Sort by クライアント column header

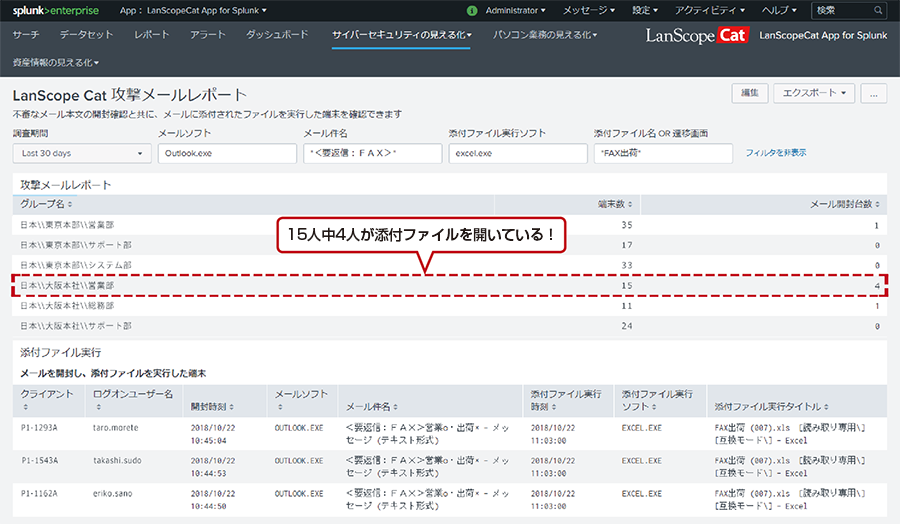[47, 400]
